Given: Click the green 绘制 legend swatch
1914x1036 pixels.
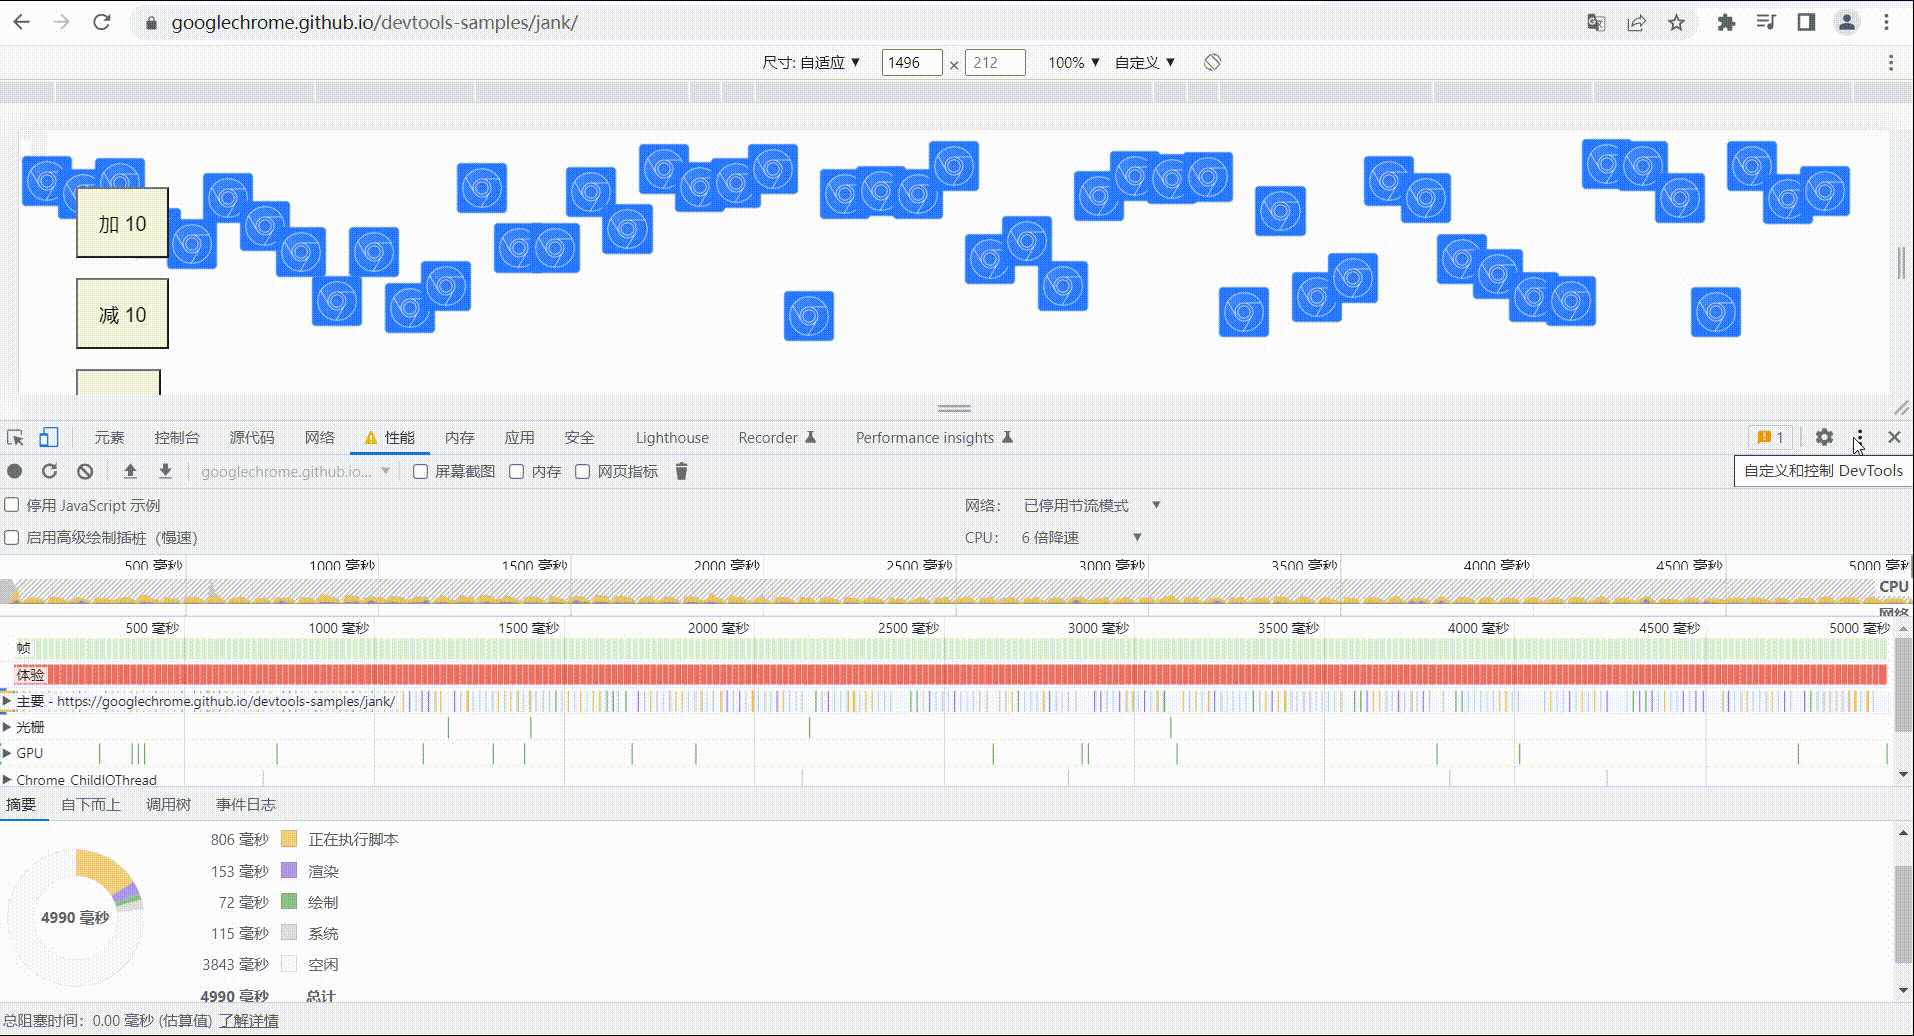Looking at the screenshot, I should coord(289,901).
